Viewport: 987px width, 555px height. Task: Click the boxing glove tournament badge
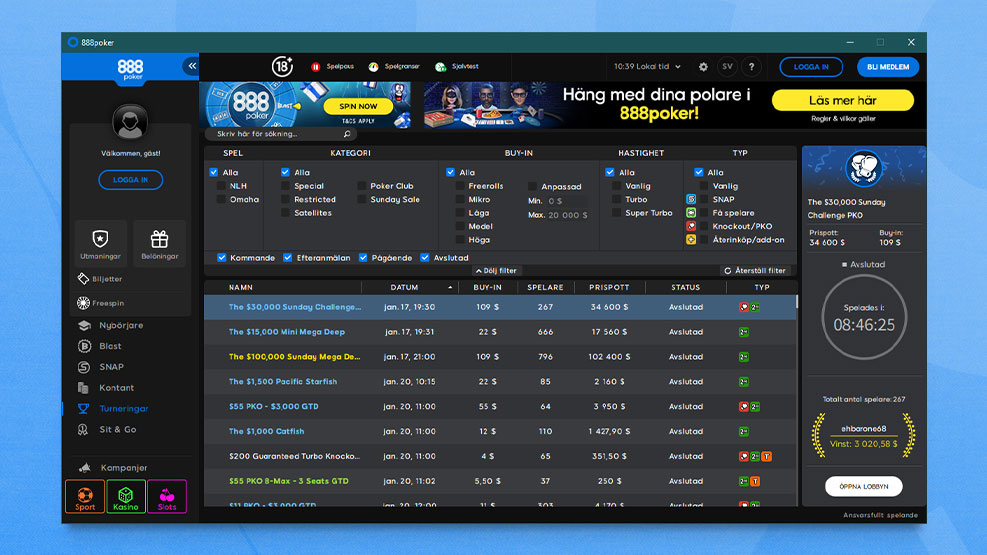pos(864,168)
